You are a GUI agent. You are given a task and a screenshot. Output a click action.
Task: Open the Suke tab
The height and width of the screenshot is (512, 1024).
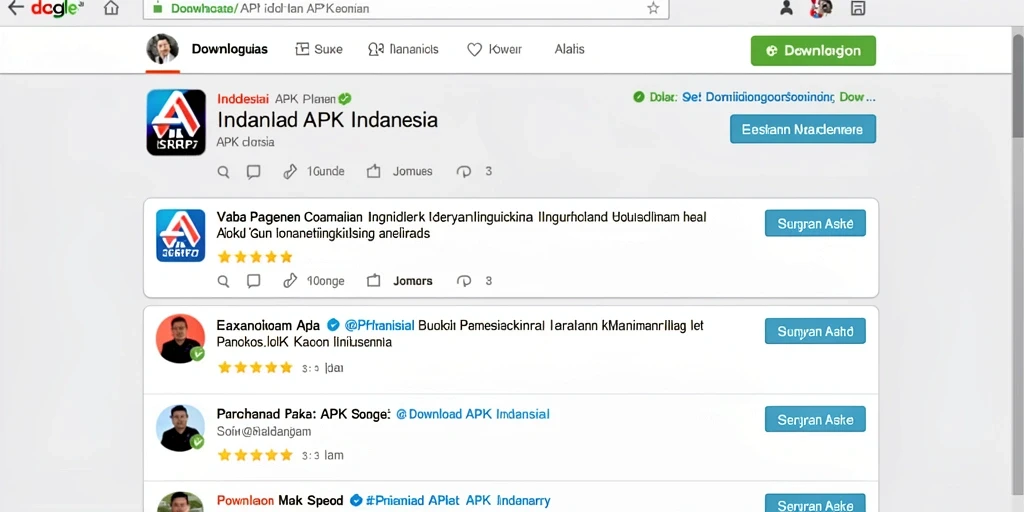tap(319, 49)
